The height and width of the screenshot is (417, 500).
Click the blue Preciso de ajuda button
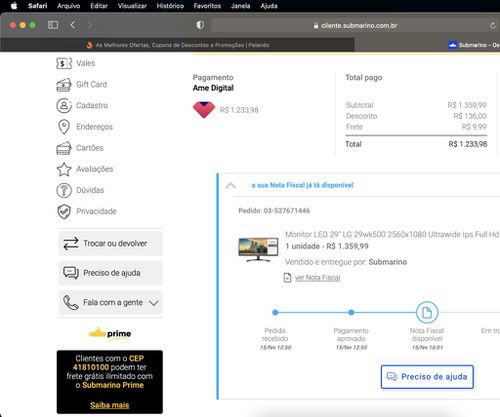[x=427, y=377]
